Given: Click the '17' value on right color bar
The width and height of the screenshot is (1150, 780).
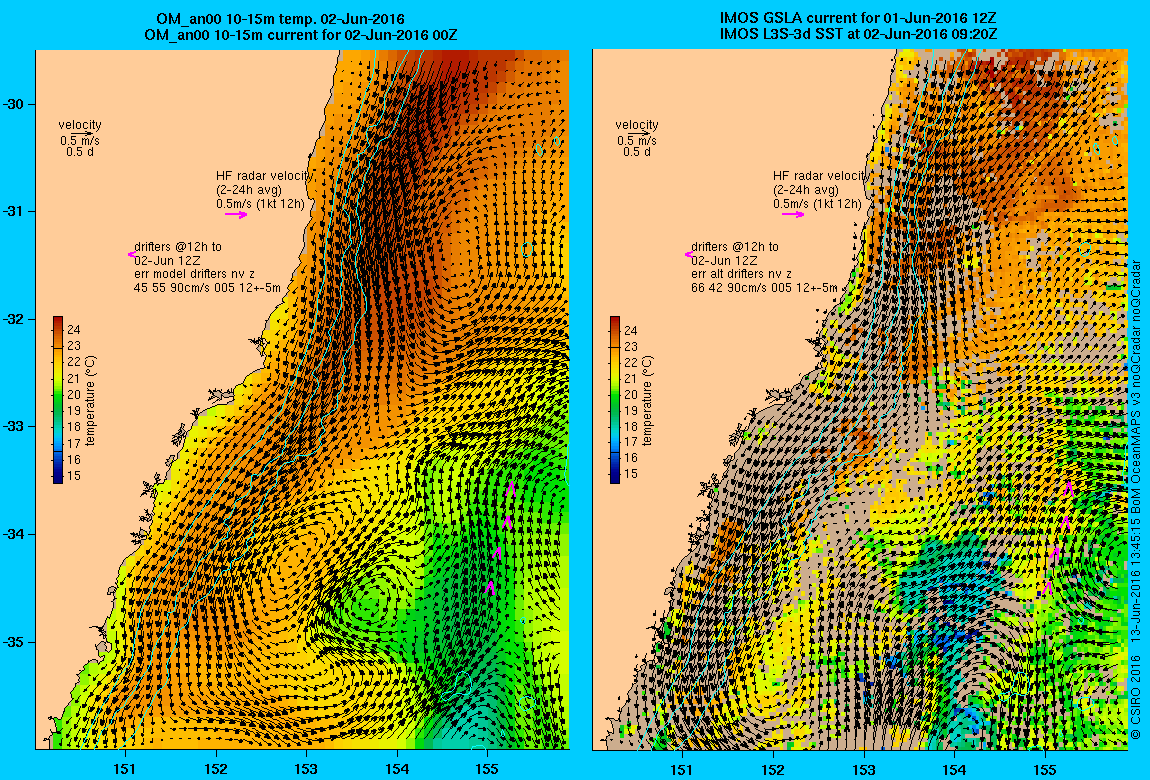Looking at the screenshot, I should 631,442.
